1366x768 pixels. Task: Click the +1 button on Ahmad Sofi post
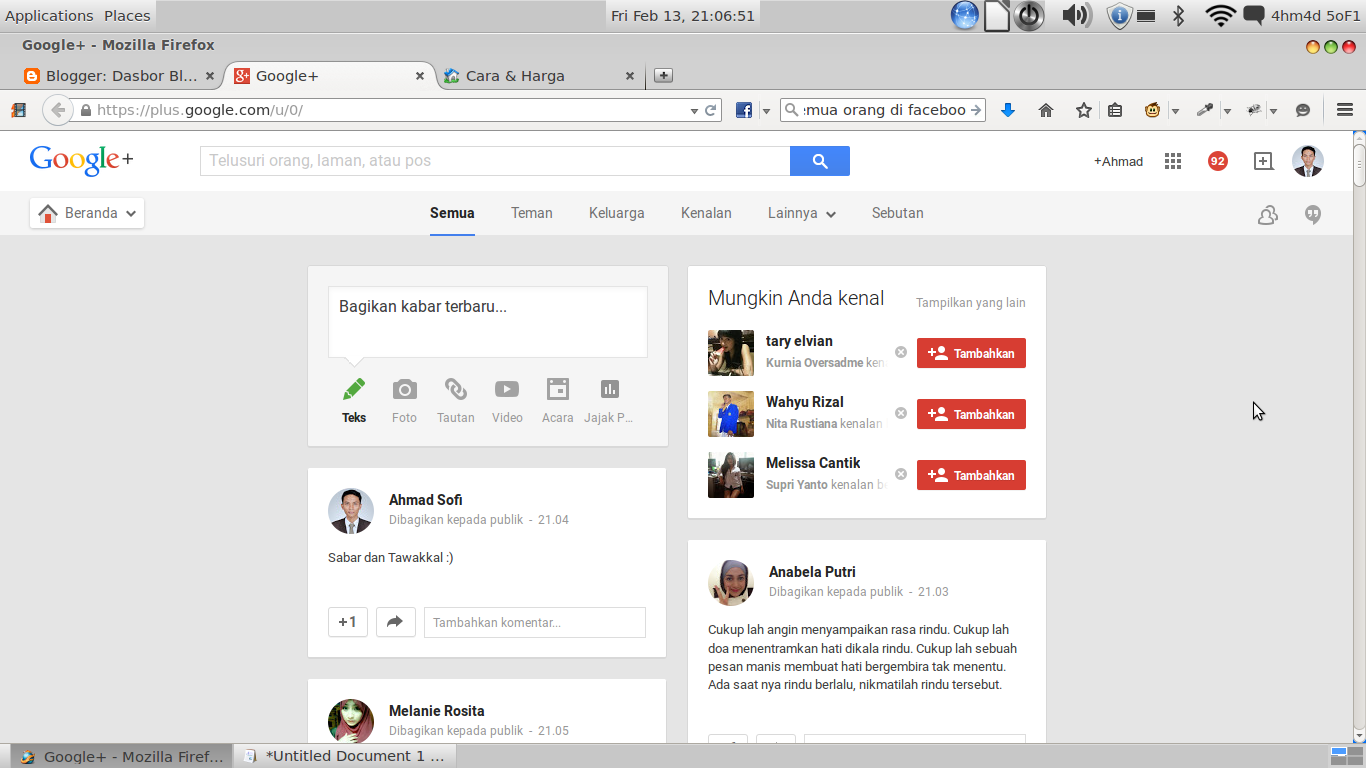(348, 622)
